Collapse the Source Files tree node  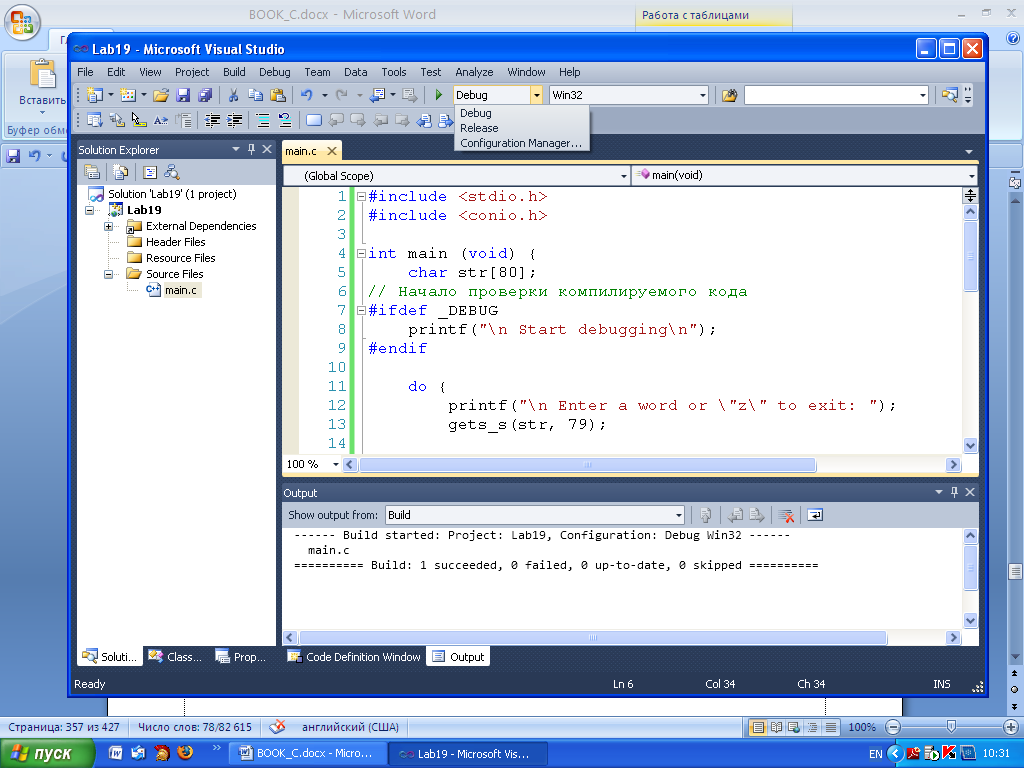coord(108,274)
